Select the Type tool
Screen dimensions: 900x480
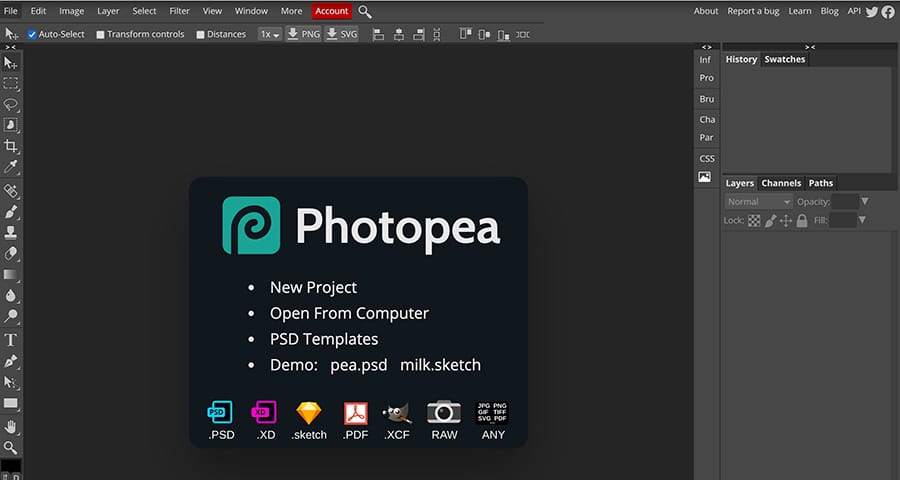click(x=10, y=340)
